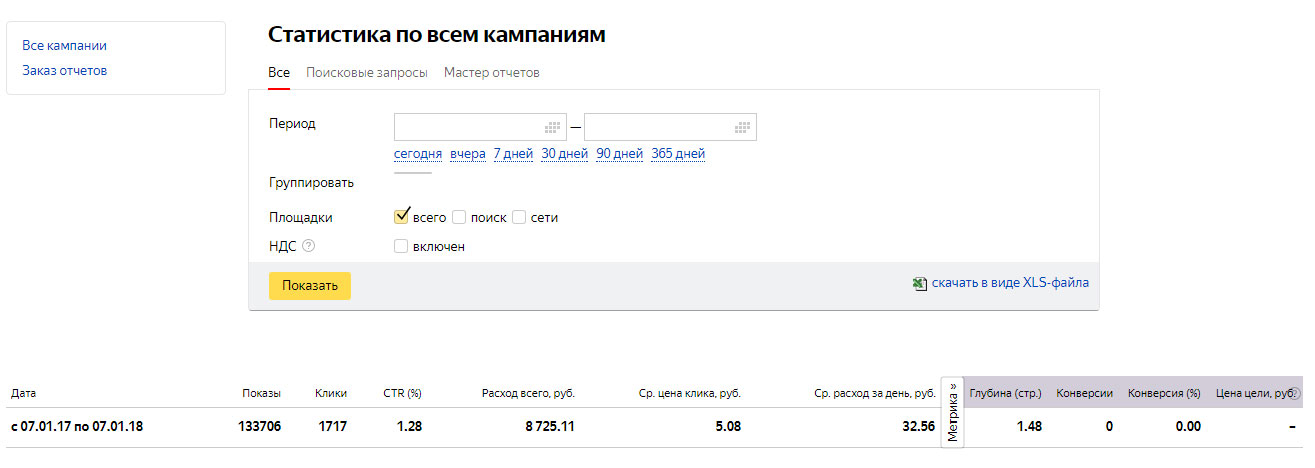Click the 'CTR (%)' column header

coord(403,393)
